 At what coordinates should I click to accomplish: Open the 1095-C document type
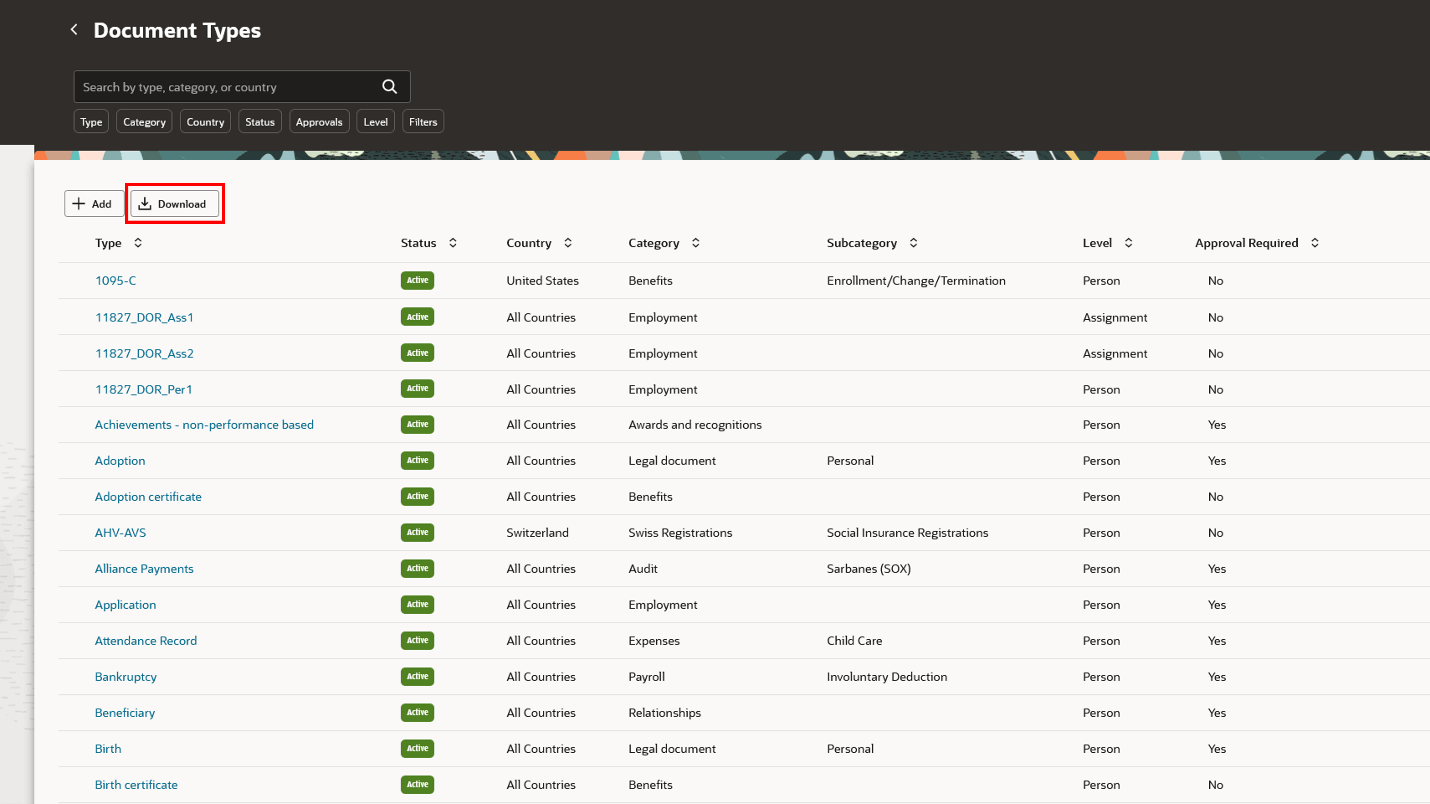(115, 281)
